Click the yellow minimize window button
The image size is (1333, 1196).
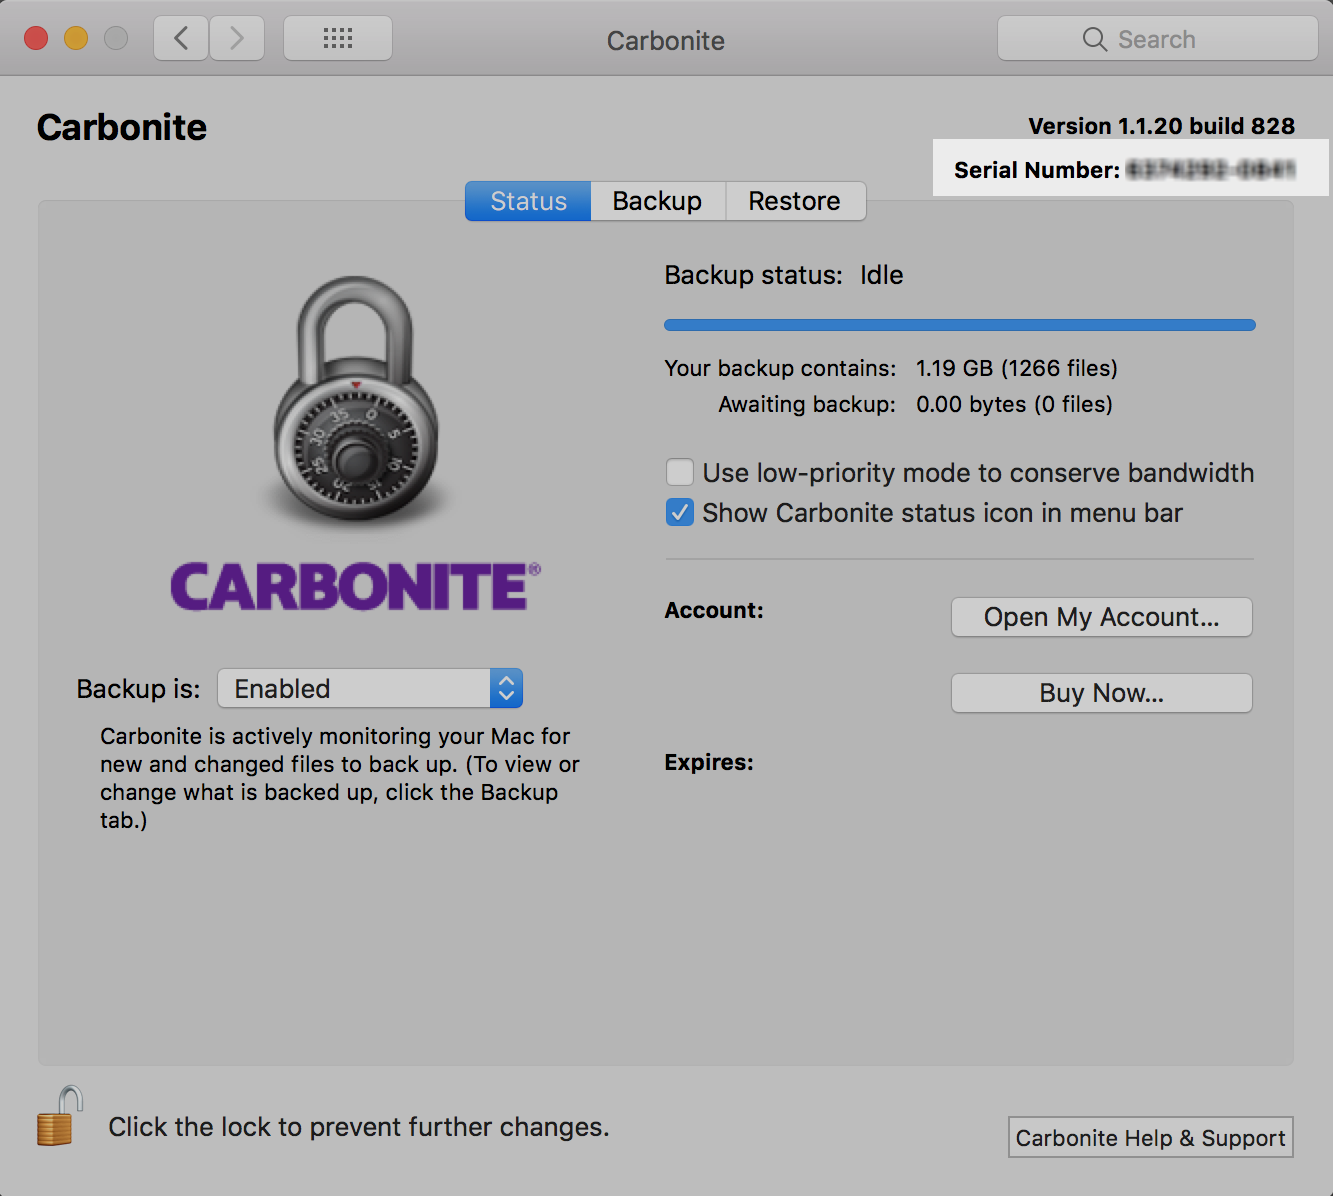point(76,39)
